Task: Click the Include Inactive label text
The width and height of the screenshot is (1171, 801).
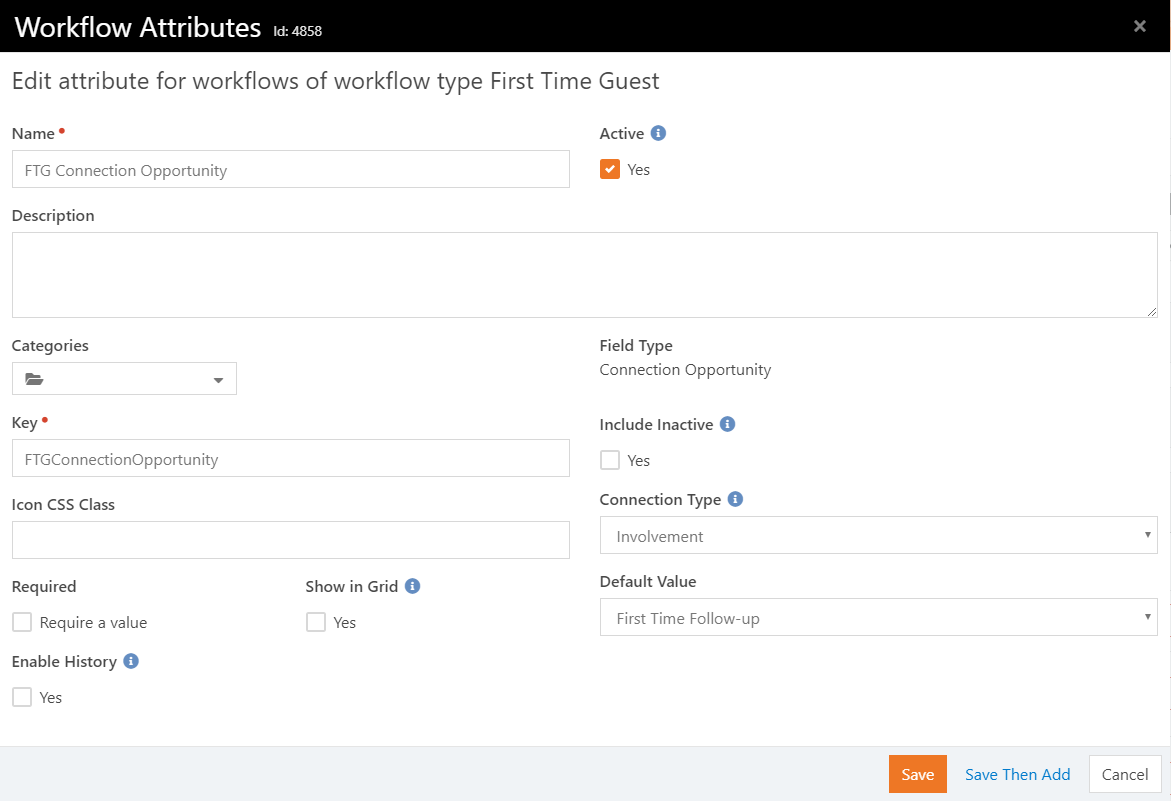Action: pyautogui.click(x=656, y=425)
